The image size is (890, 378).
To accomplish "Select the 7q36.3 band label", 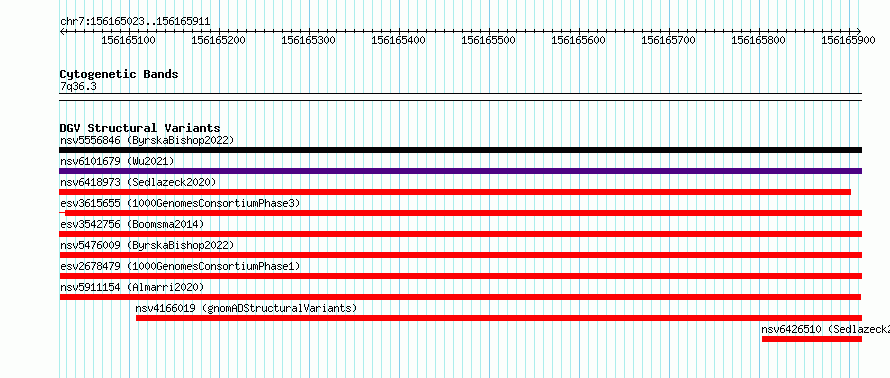I will (78, 86).
